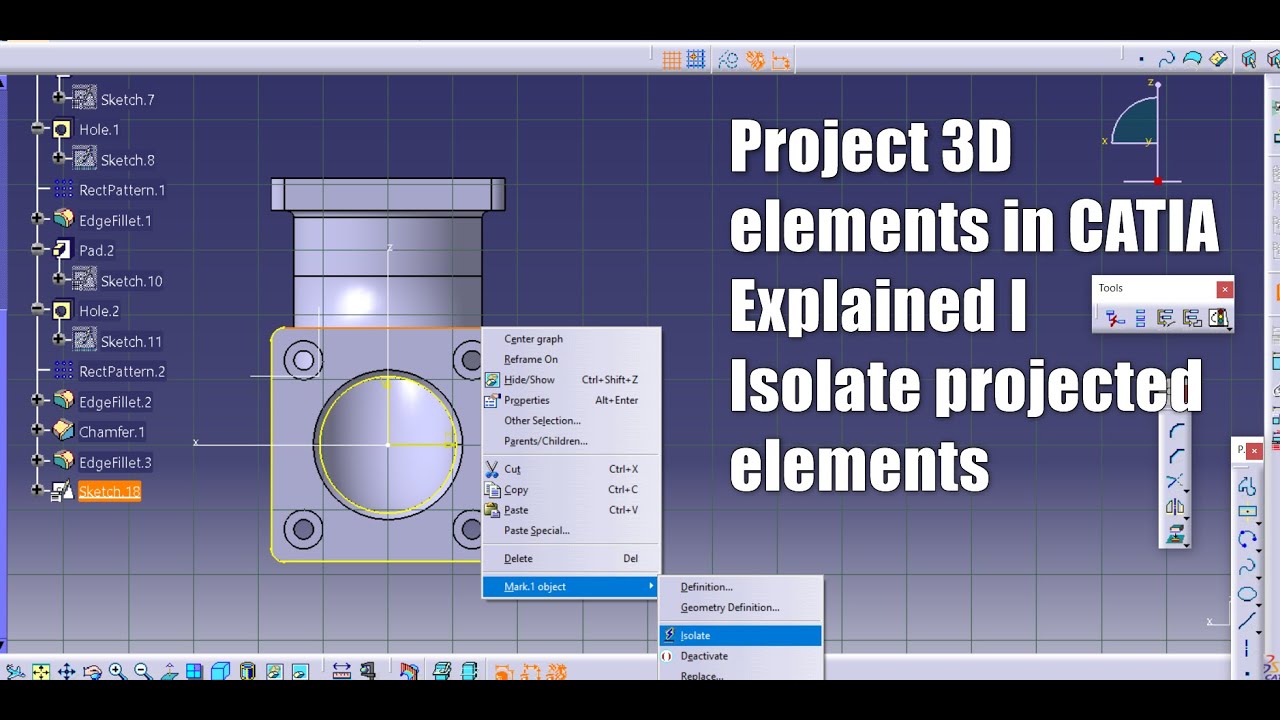Open the multi-view window icon
1280x720 pixels.
pos(195,671)
